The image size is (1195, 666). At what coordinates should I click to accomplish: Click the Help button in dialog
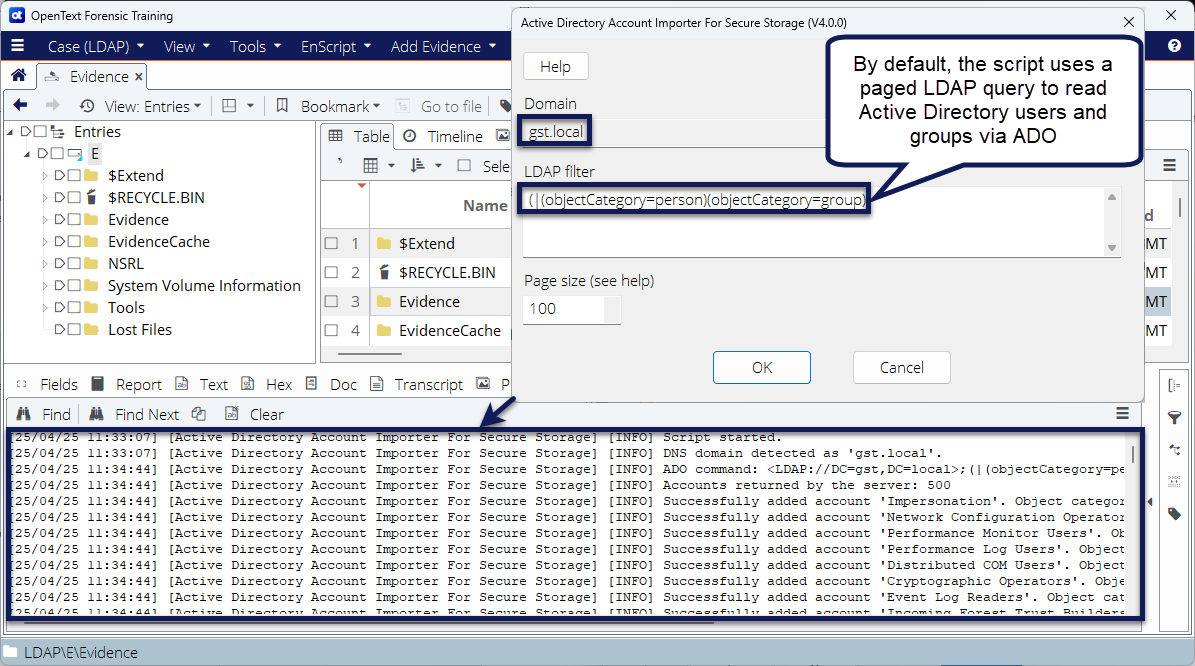[x=556, y=66]
